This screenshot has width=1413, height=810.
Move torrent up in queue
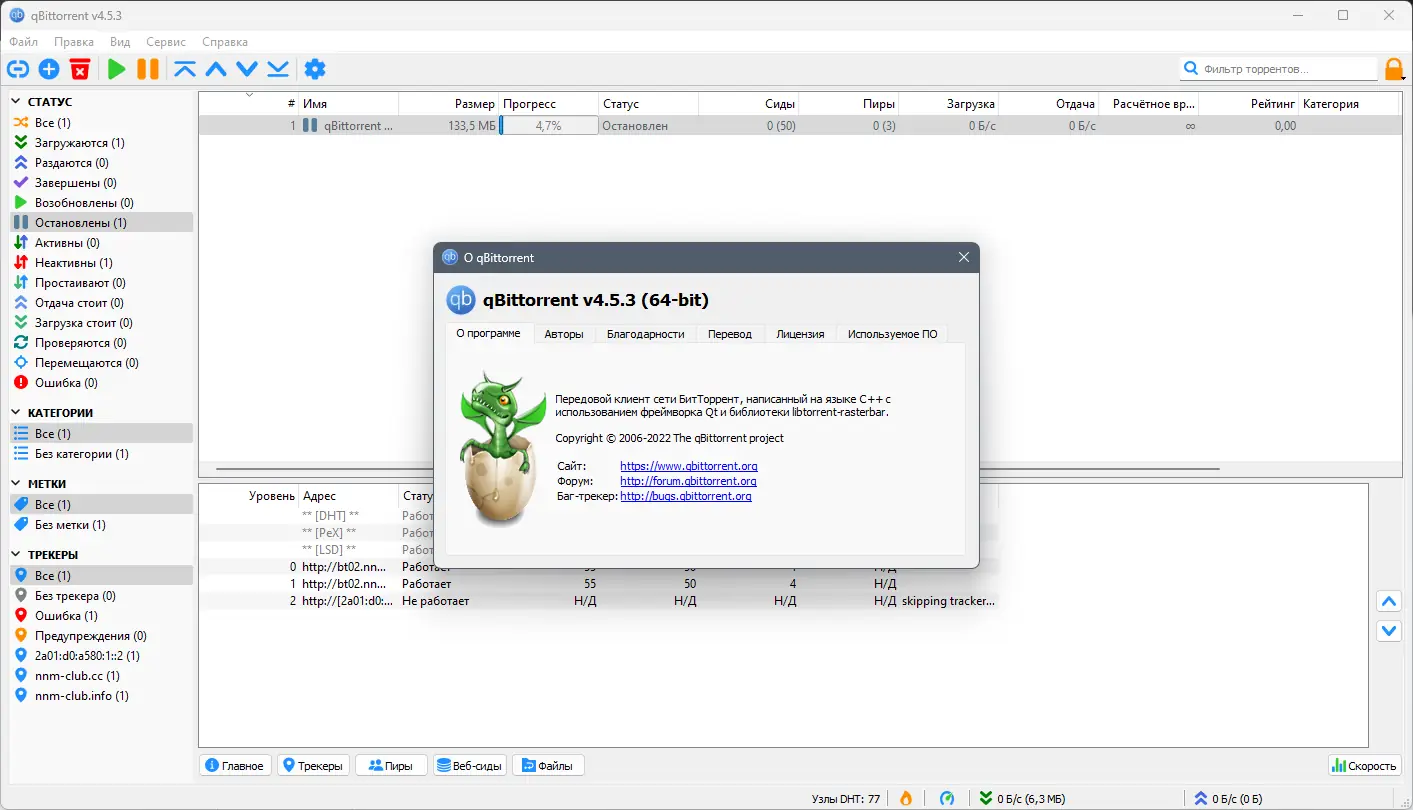216,69
